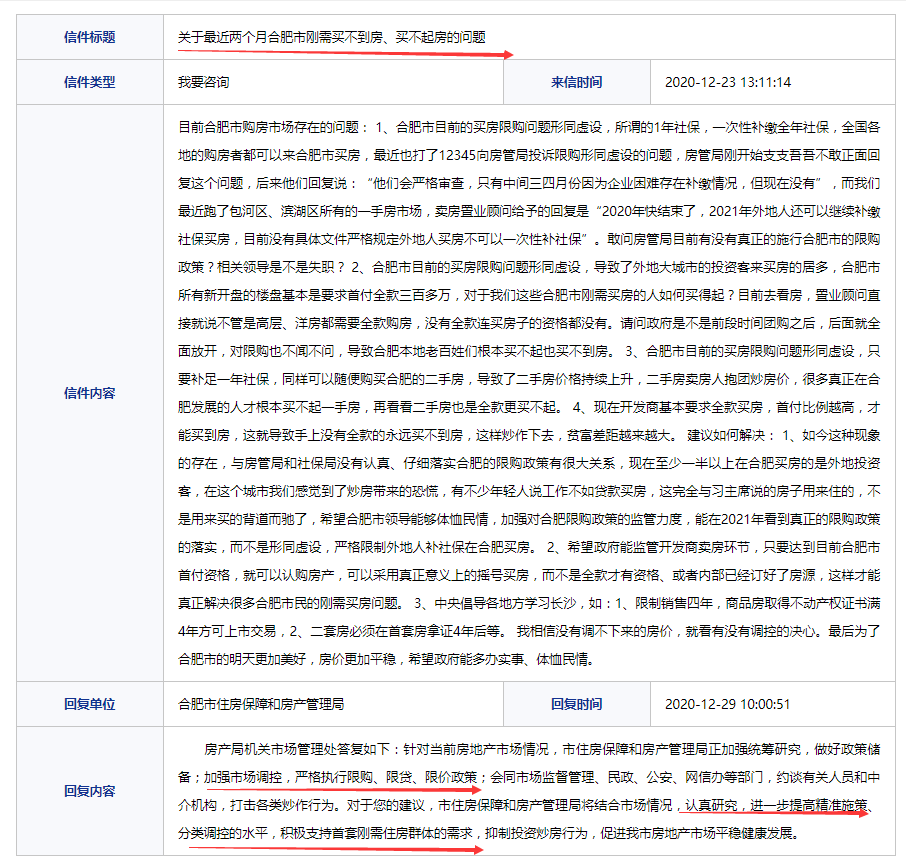Click the 回复内容 label cell

[x=89, y=791]
